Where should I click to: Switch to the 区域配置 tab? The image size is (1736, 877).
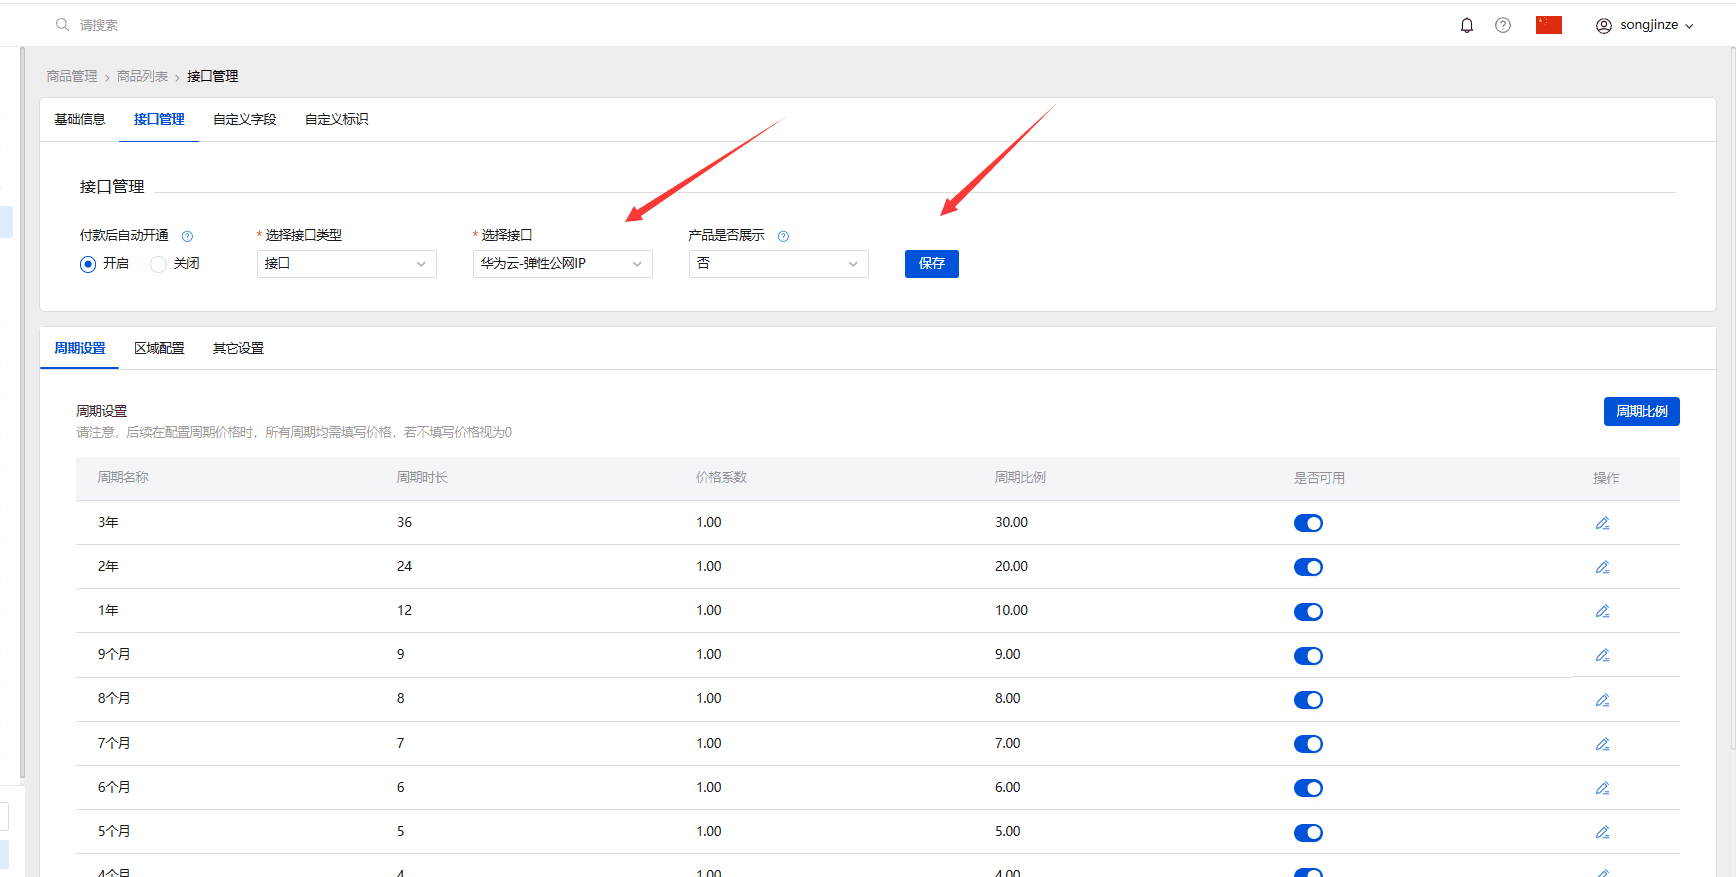click(x=159, y=348)
